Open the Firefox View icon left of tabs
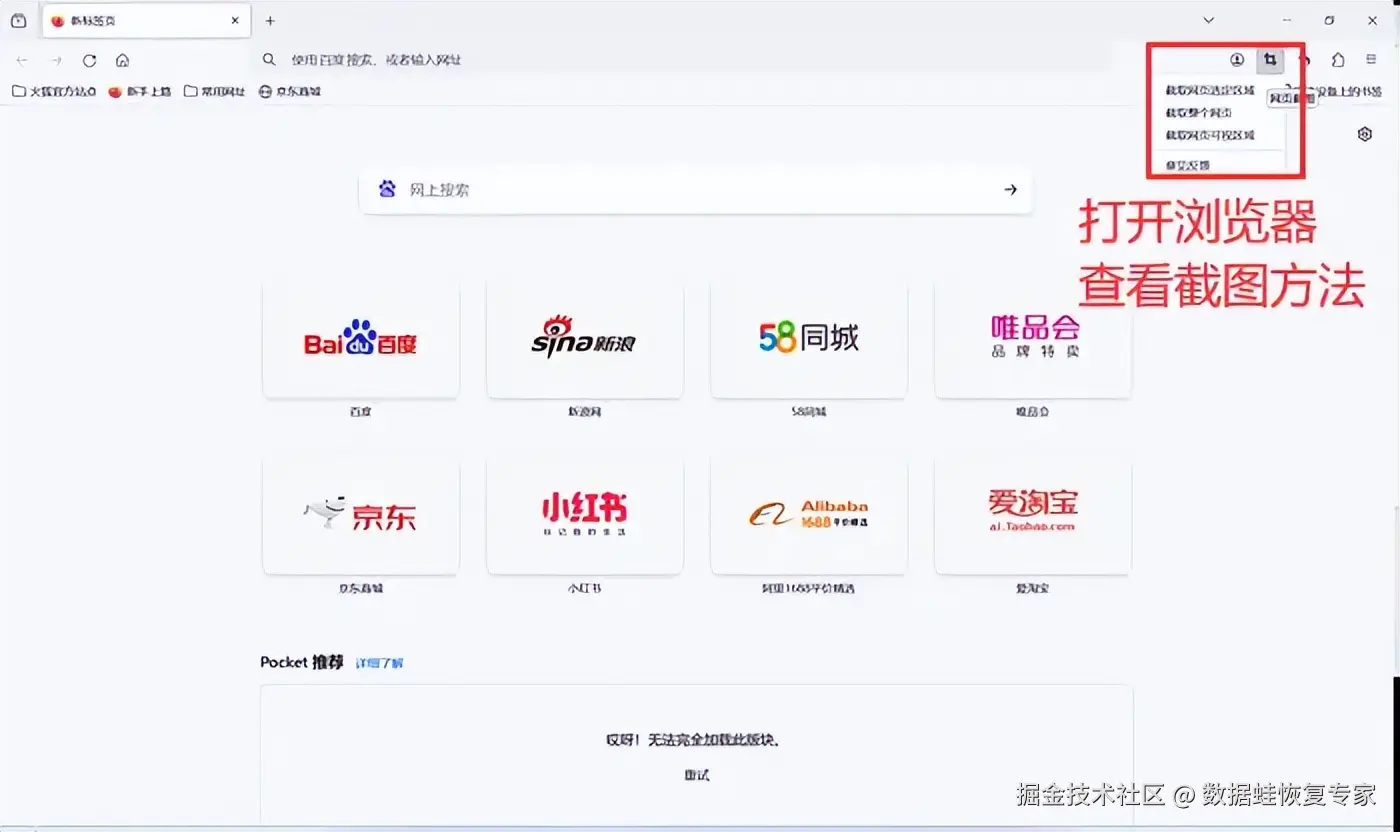 (x=18, y=20)
